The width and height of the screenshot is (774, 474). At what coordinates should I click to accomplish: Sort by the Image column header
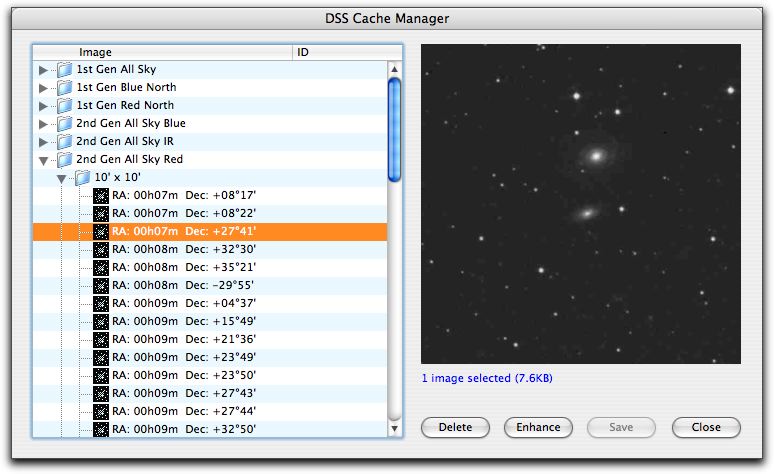[x=160, y=52]
